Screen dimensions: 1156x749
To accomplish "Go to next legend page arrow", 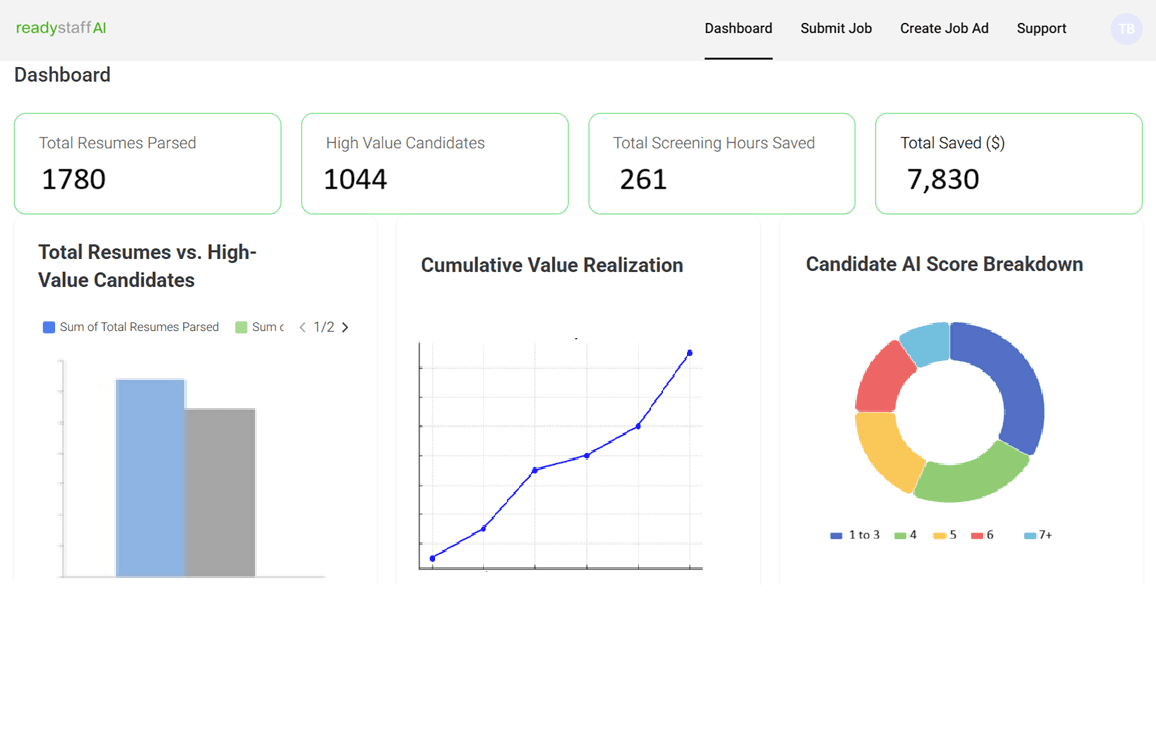I will (345, 327).
